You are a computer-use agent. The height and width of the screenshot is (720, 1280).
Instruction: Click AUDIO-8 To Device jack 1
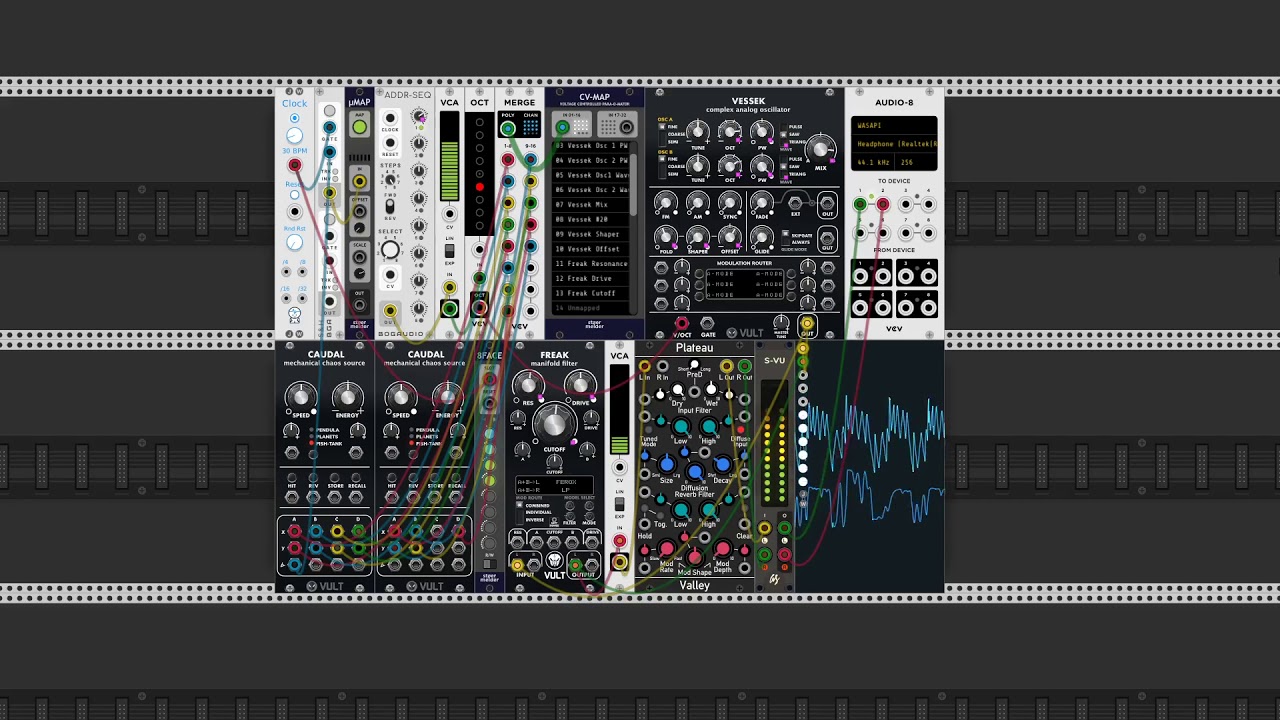click(860, 205)
